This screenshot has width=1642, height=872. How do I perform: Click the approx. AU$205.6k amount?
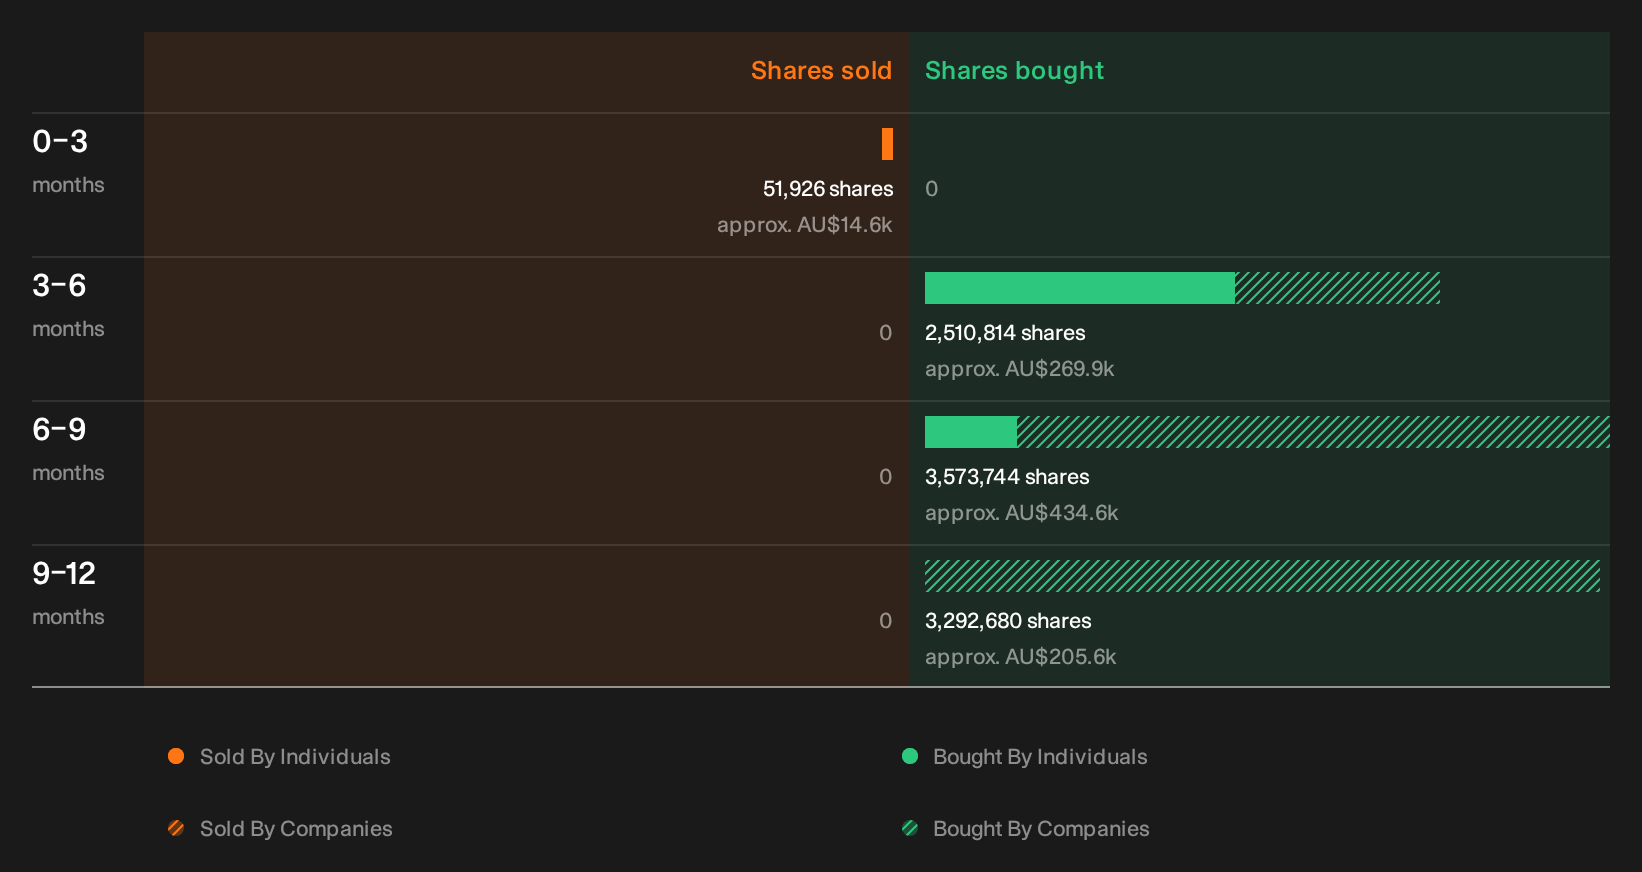pyautogui.click(x=1020, y=657)
